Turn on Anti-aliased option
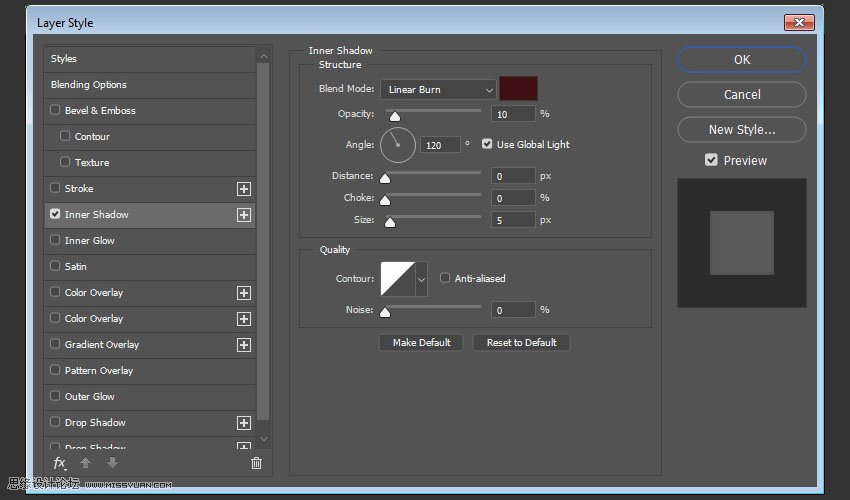The image size is (850, 500). point(445,278)
